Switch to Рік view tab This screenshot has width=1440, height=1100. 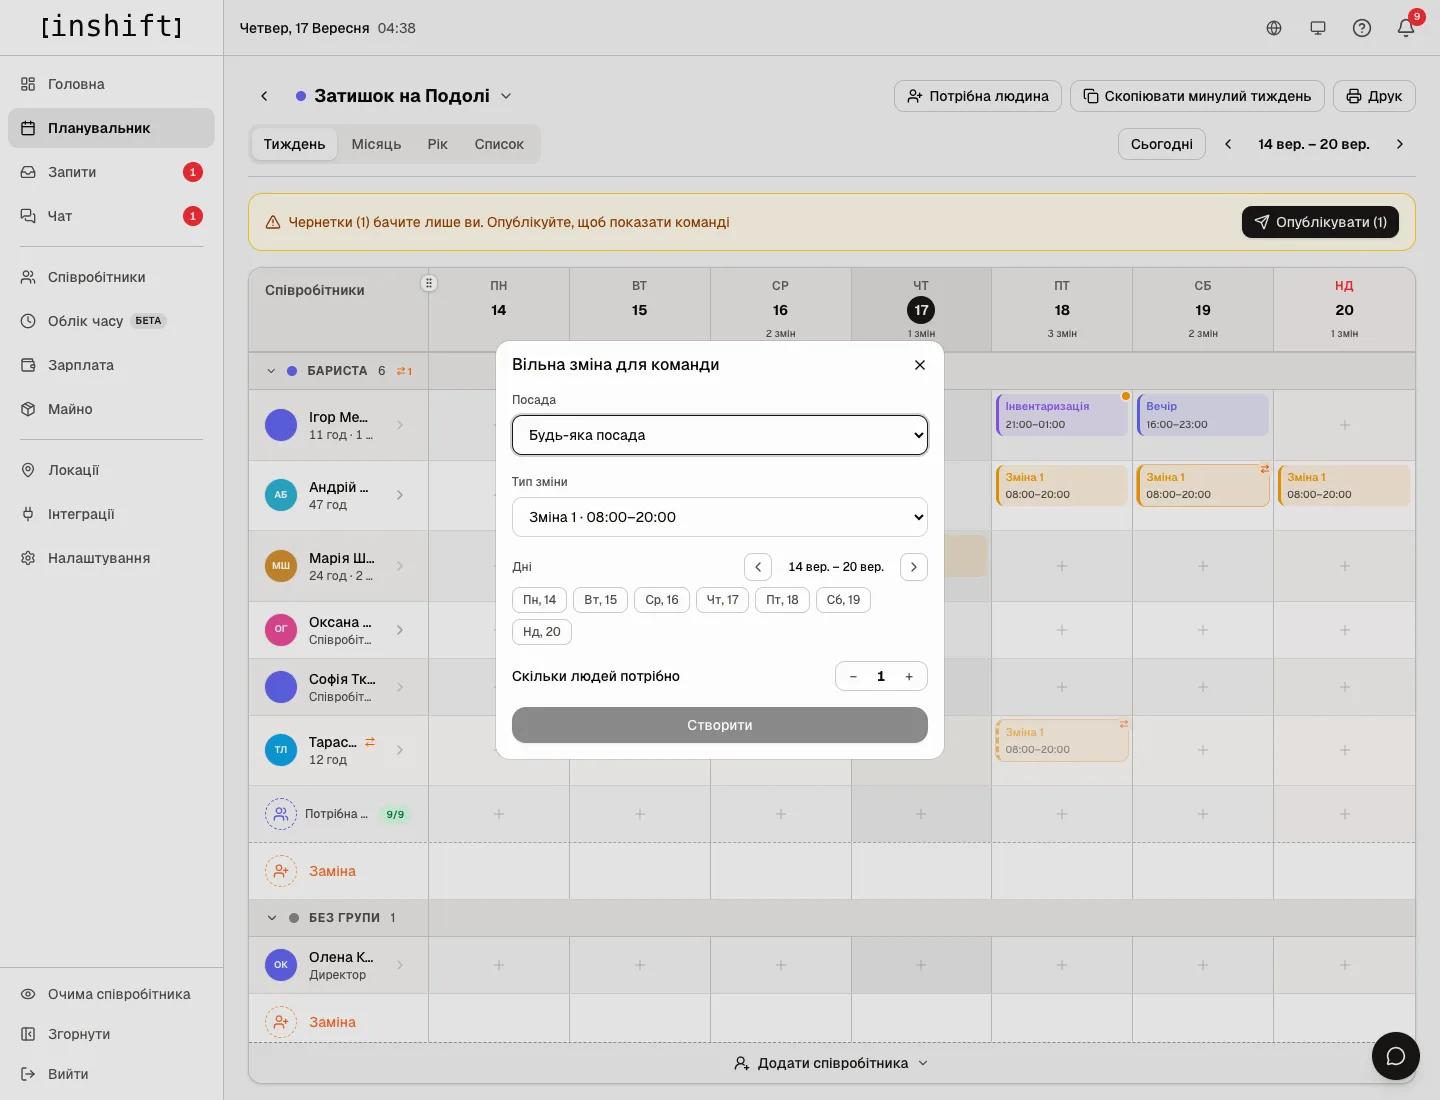point(438,144)
